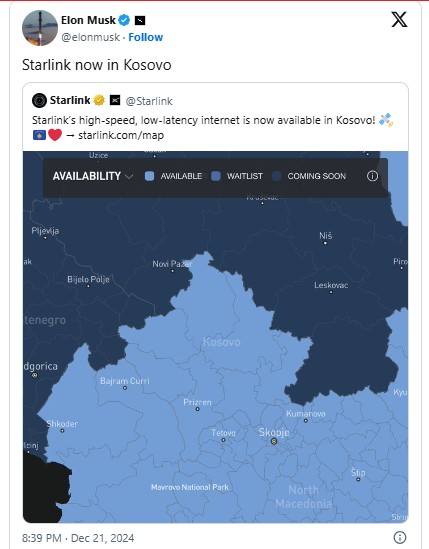Open the @Starlink handle

[x=149, y=101]
